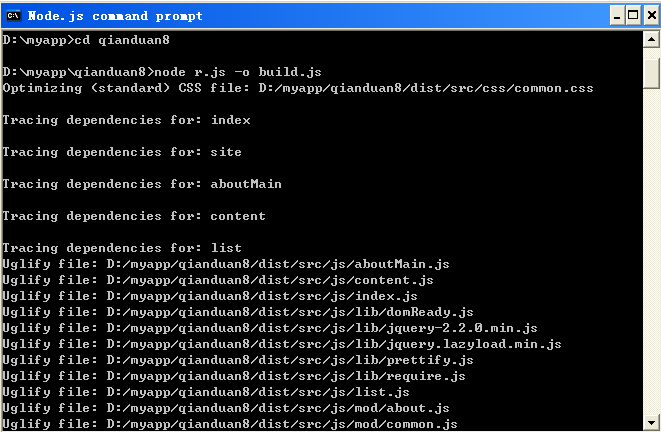Click the Uglify file jquery-2.2.0.min.js line
Viewport: 661px width, 432px height.
pos(270,328)
